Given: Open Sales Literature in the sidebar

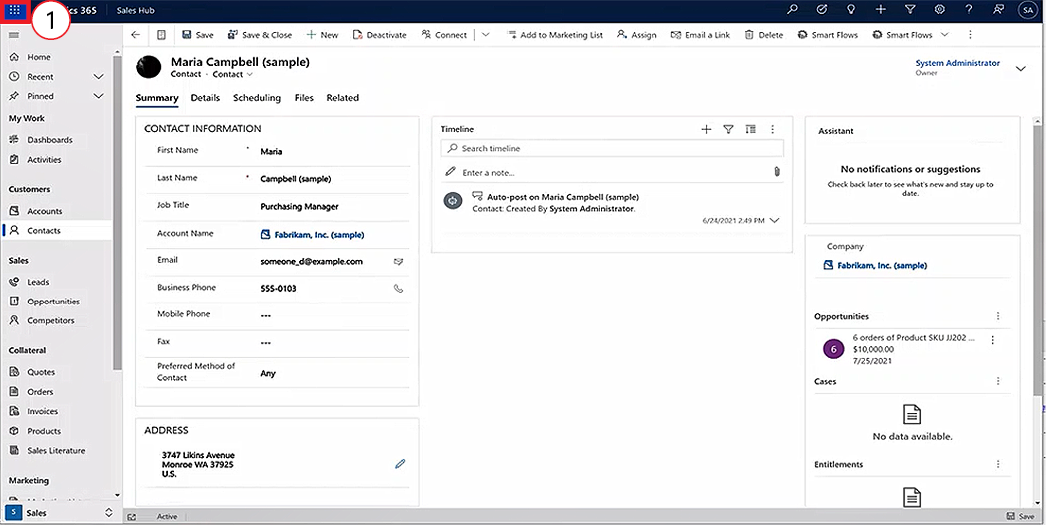Looking at the screenshot, I should click(x=56, y=451).
